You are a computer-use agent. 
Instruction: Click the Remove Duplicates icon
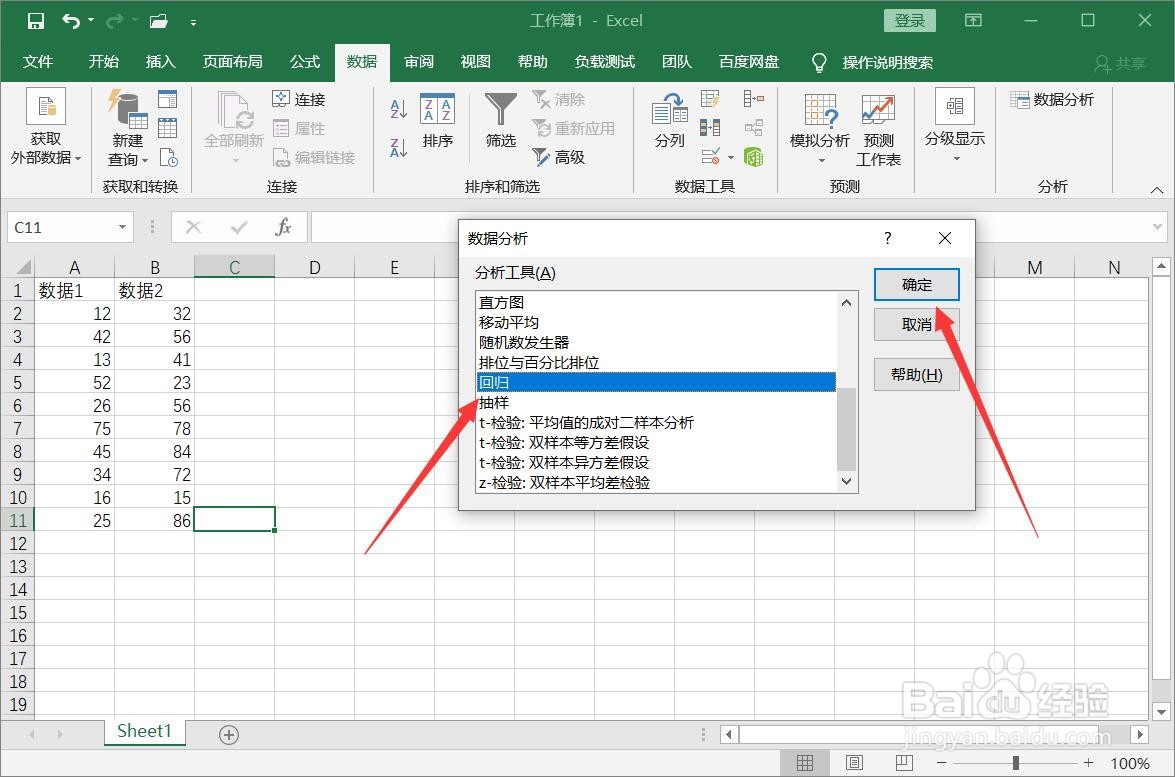(x=710, y=127)
